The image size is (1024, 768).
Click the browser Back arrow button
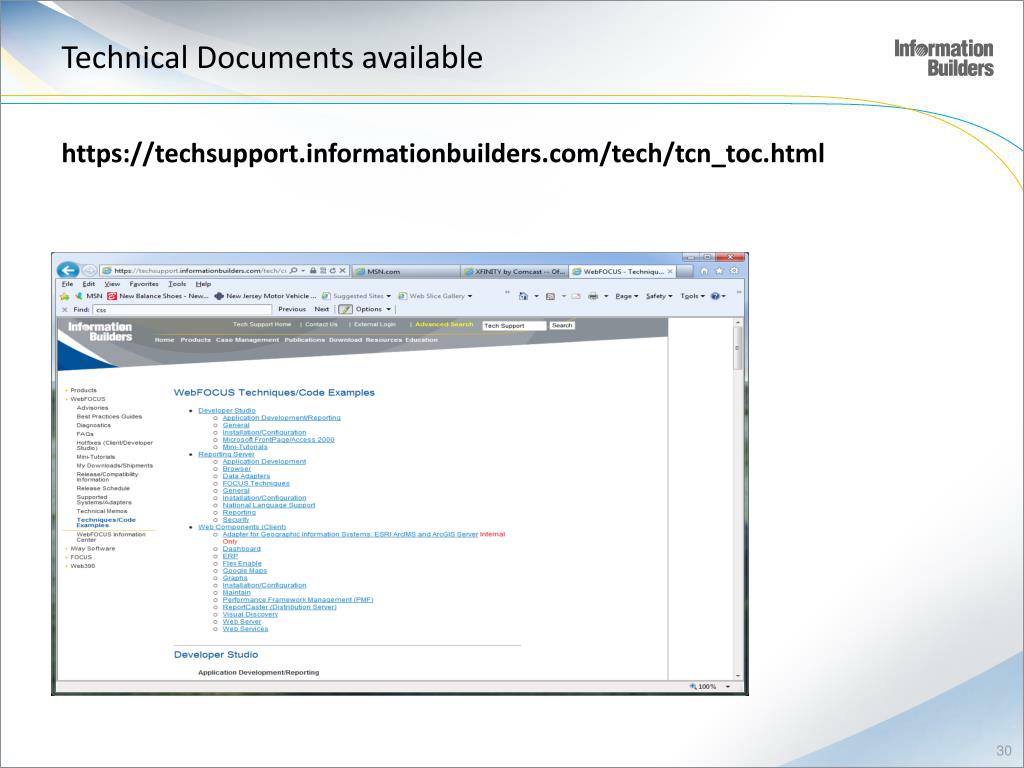pos(68,270)
